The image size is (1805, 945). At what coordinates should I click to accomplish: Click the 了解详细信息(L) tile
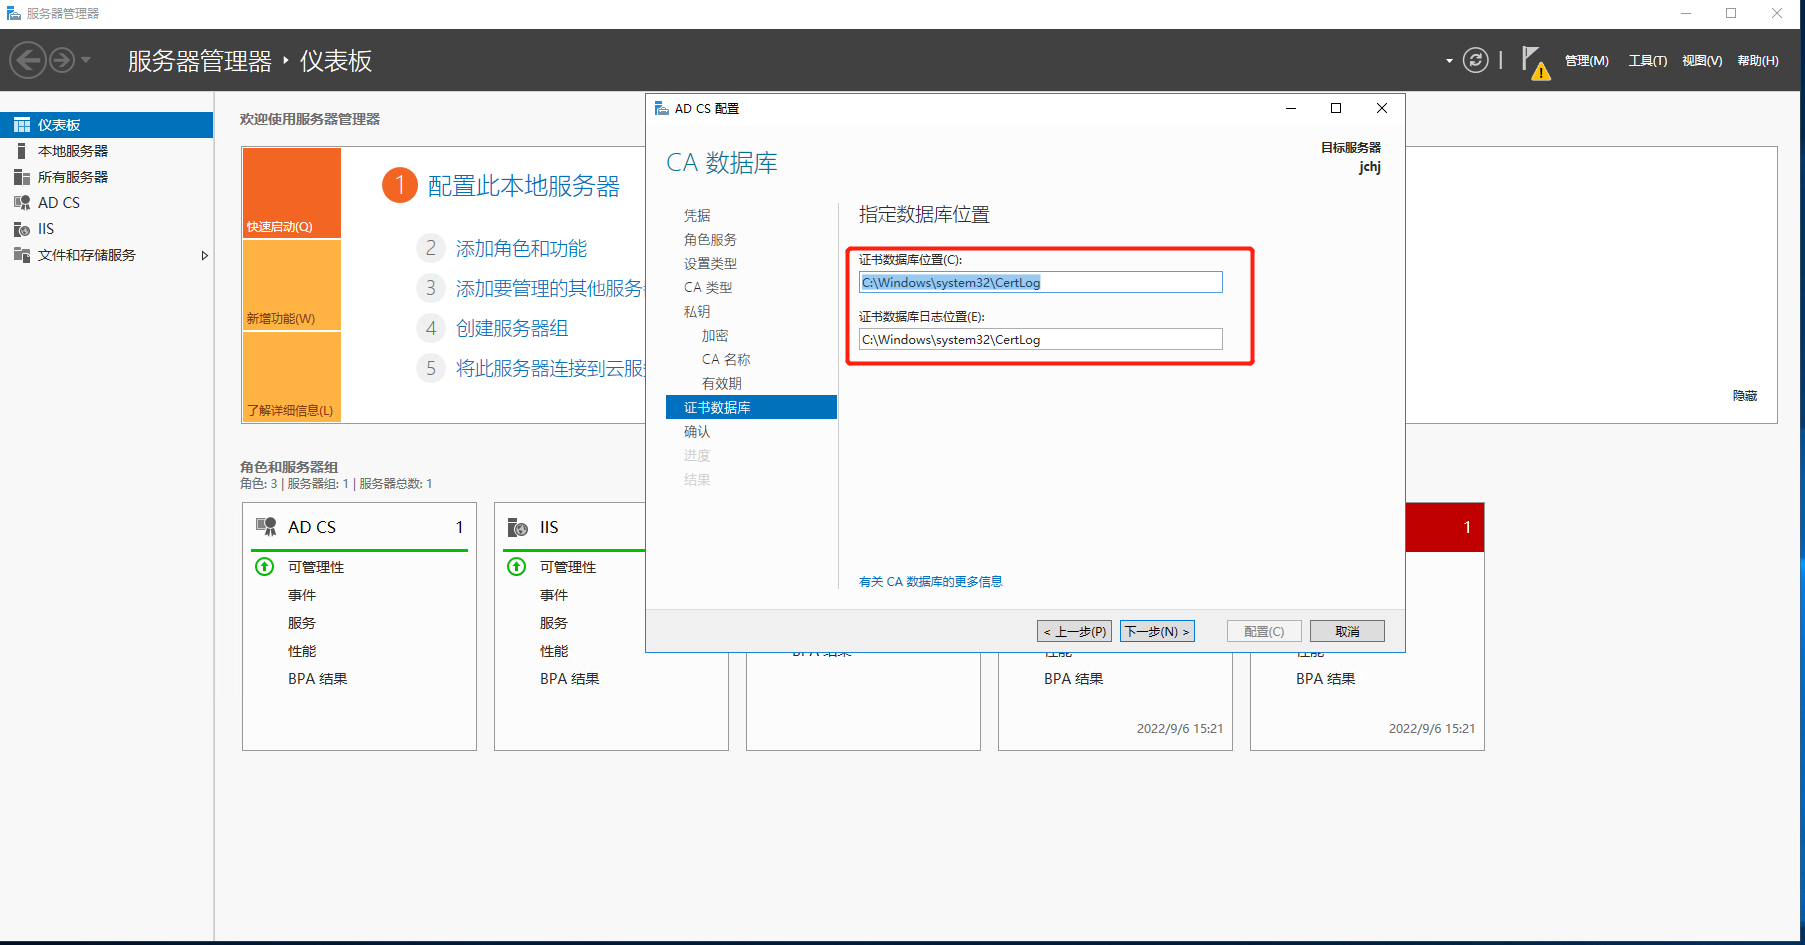(292, 377)
